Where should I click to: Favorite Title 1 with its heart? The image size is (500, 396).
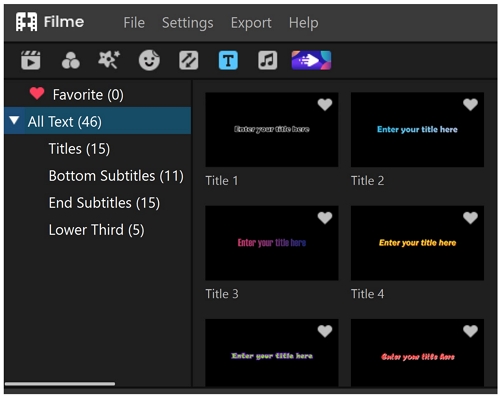point(325,105)
